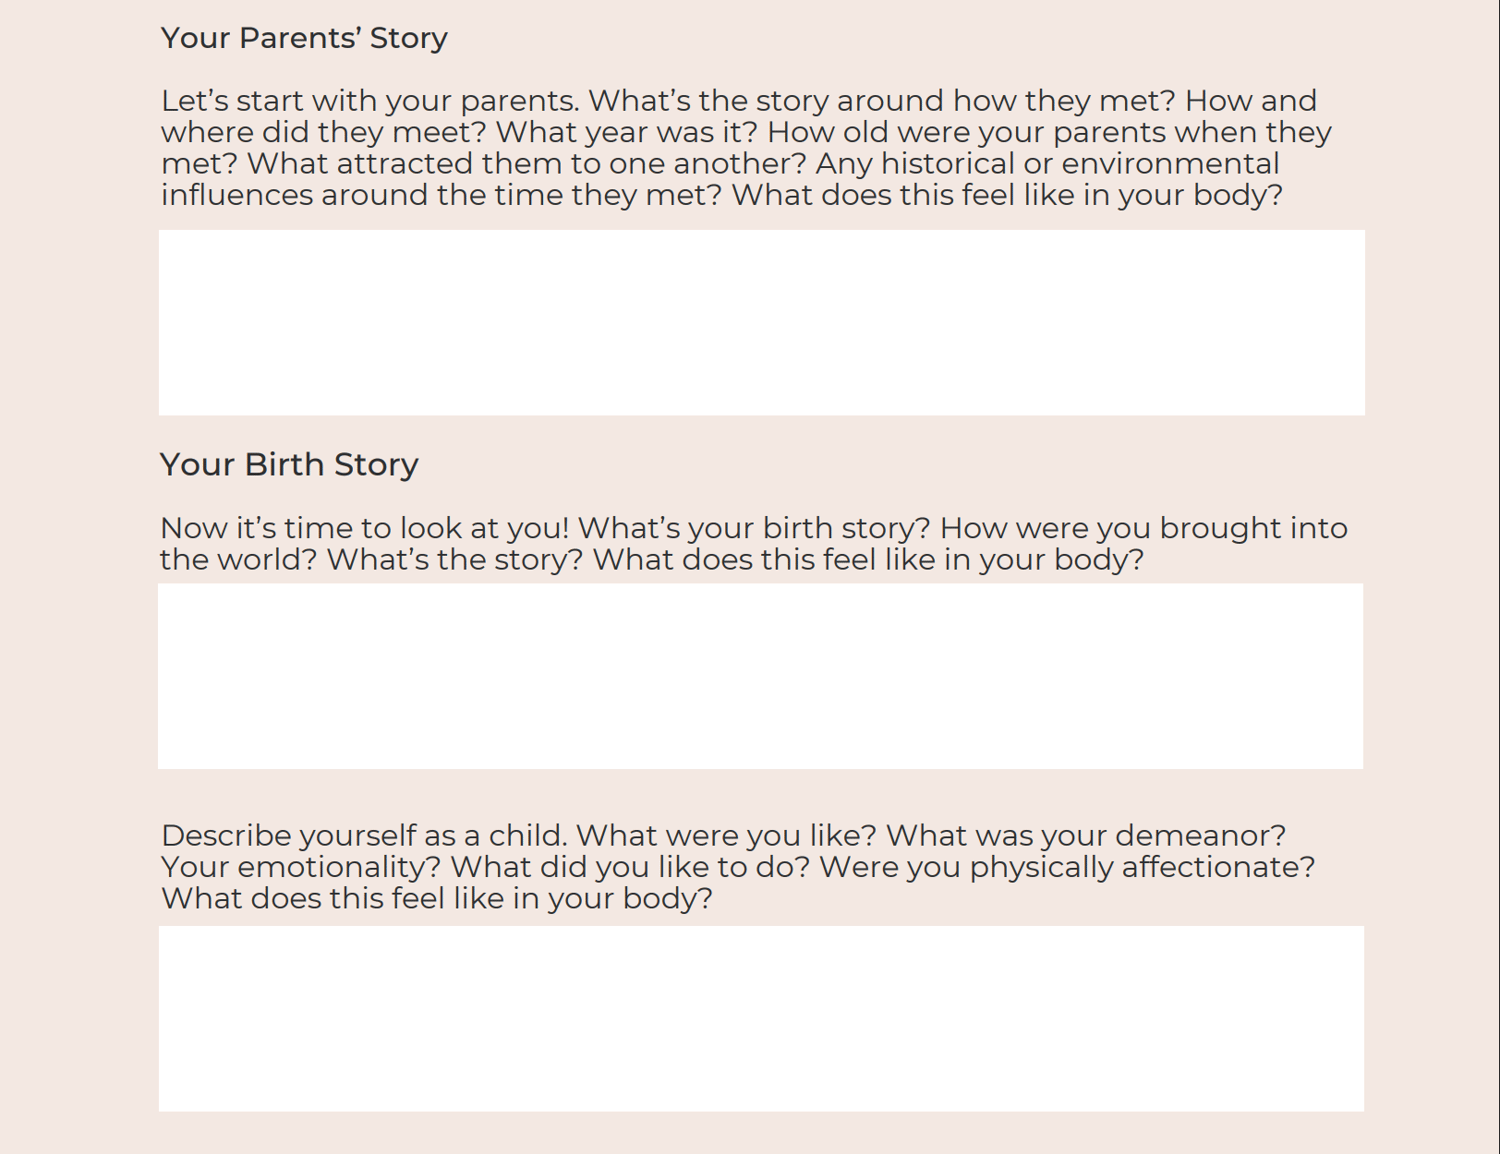Click the "Your Birth Story" heading
Viewport: 1500px width, 1154px height.
tap(289, 464)
